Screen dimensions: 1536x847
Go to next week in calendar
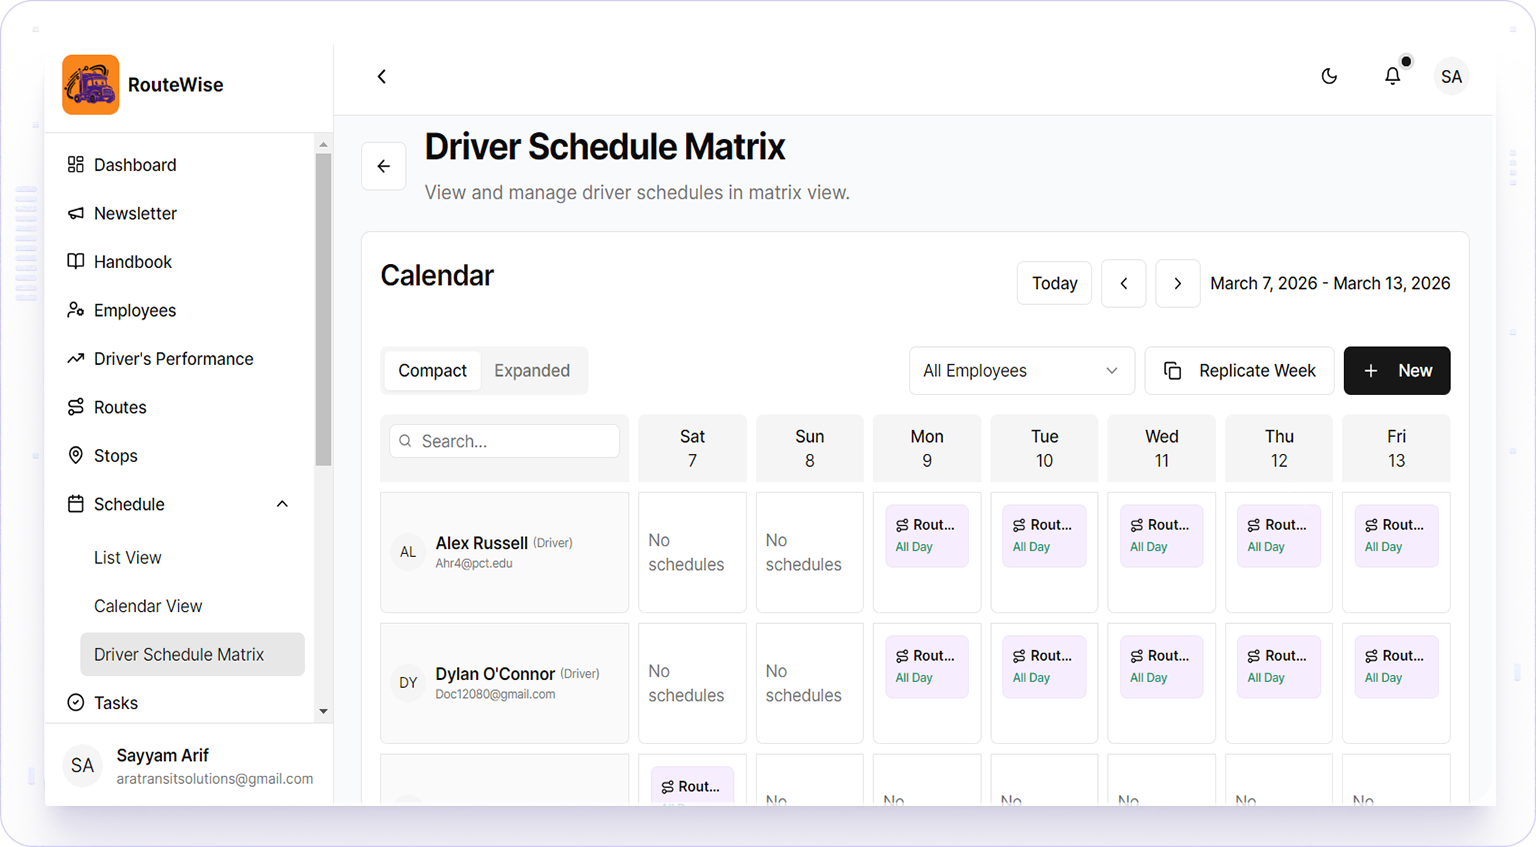click(1177, 284)
